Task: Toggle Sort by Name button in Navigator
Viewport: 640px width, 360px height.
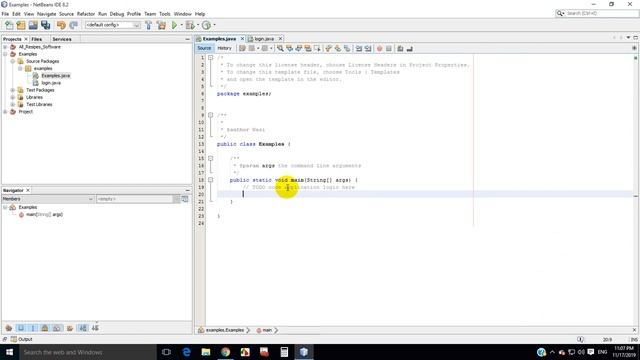Action: click(x=83, y=328)
